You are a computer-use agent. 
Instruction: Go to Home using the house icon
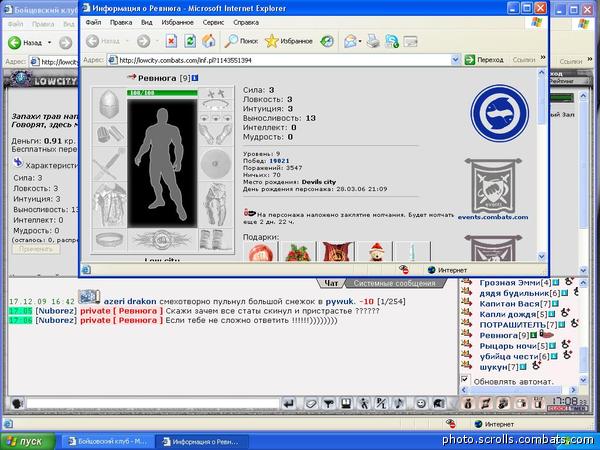pyautogui.click(x=209, y=41)
